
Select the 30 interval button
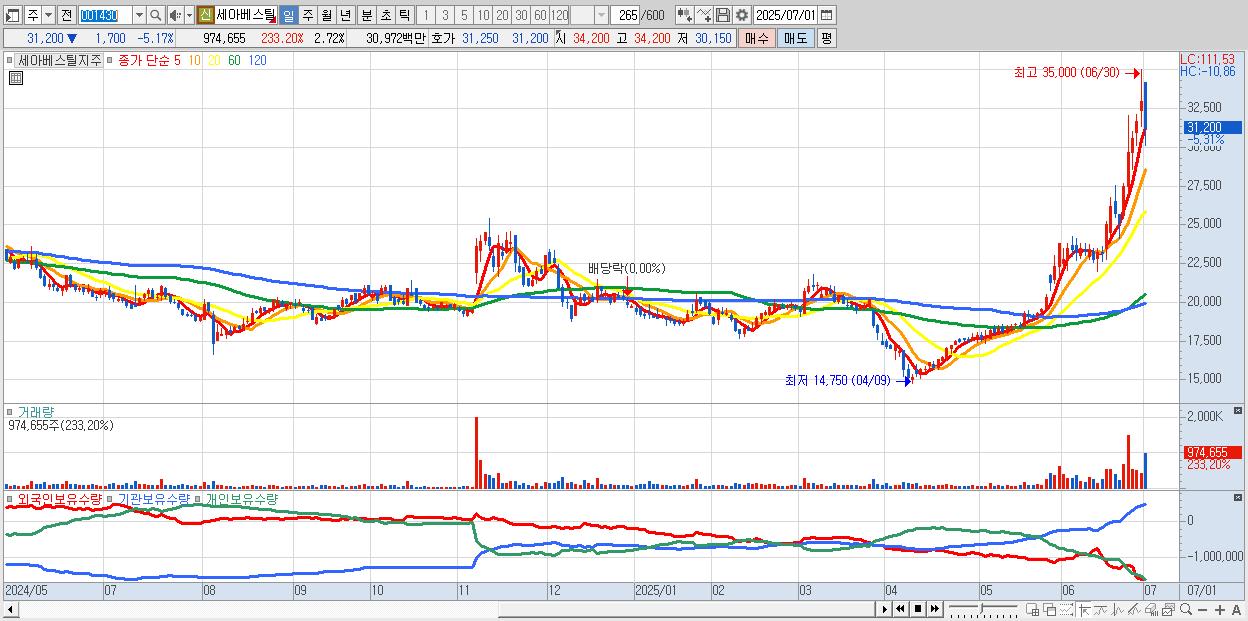point(521,16)
